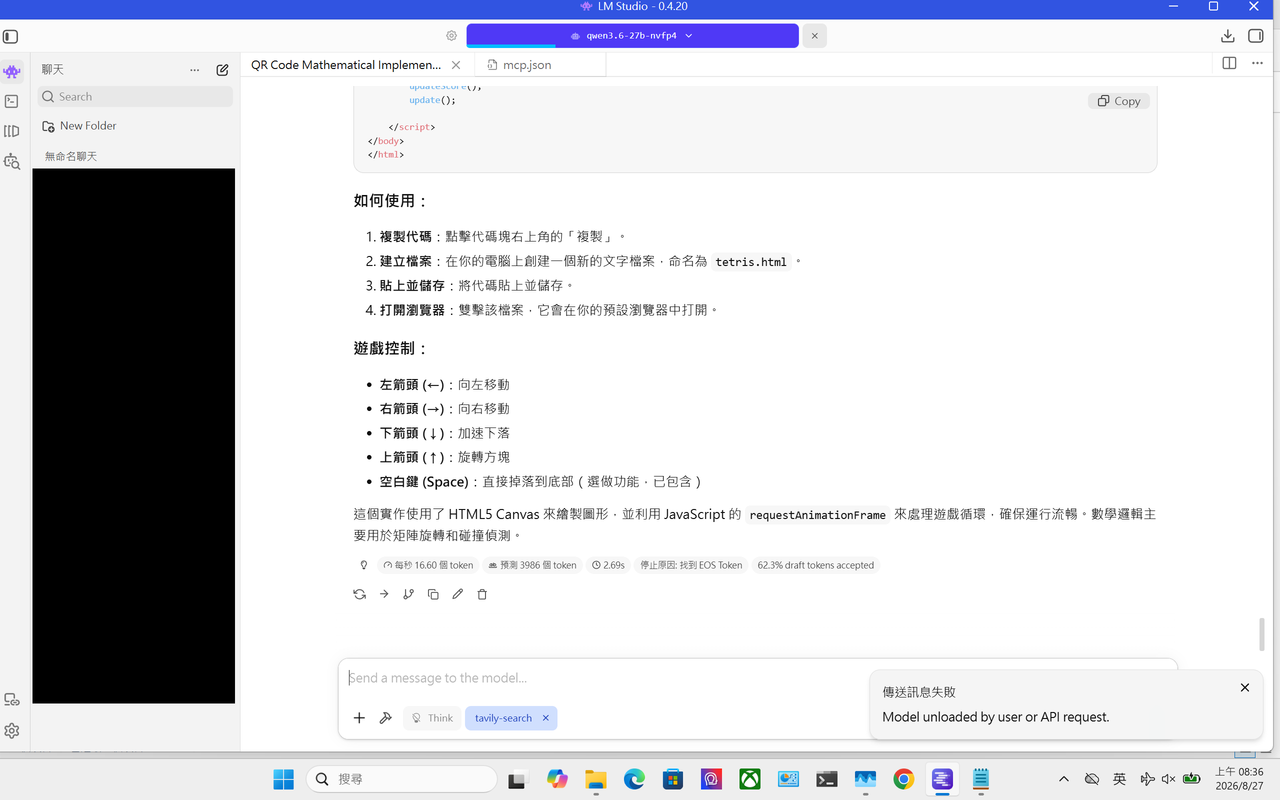Open the Discover model search icon
The image size is (1280, 800).
coord(12,161)
